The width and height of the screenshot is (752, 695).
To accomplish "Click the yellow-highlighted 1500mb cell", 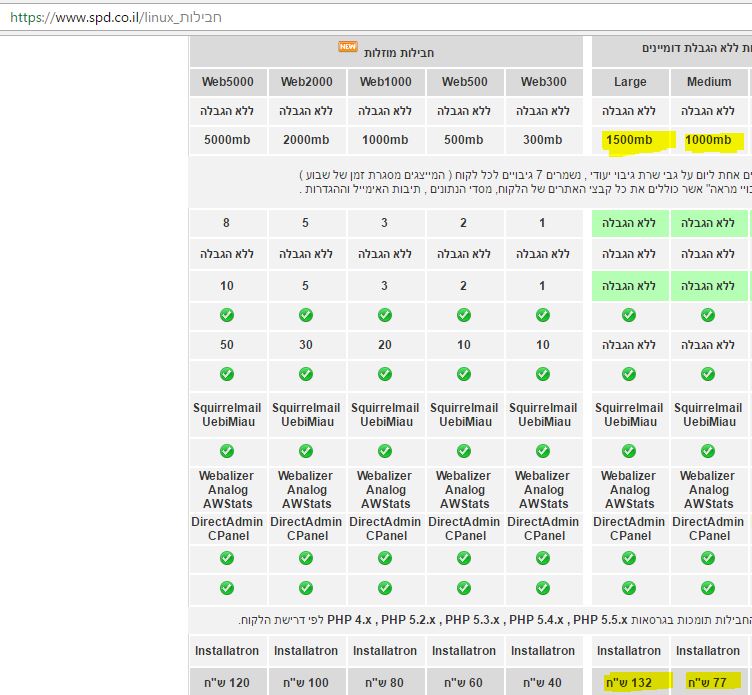I will 630,140.
